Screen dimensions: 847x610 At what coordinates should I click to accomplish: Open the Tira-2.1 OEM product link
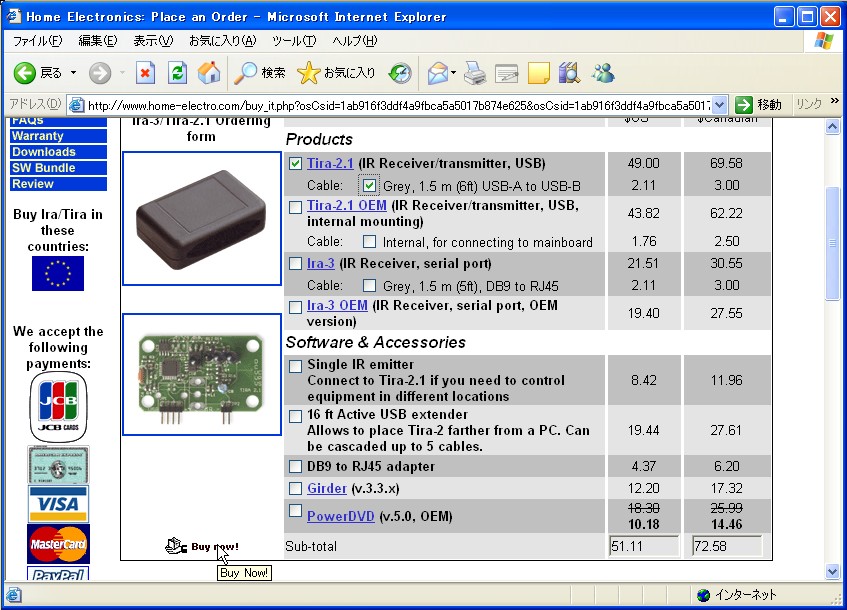(347, 205)
